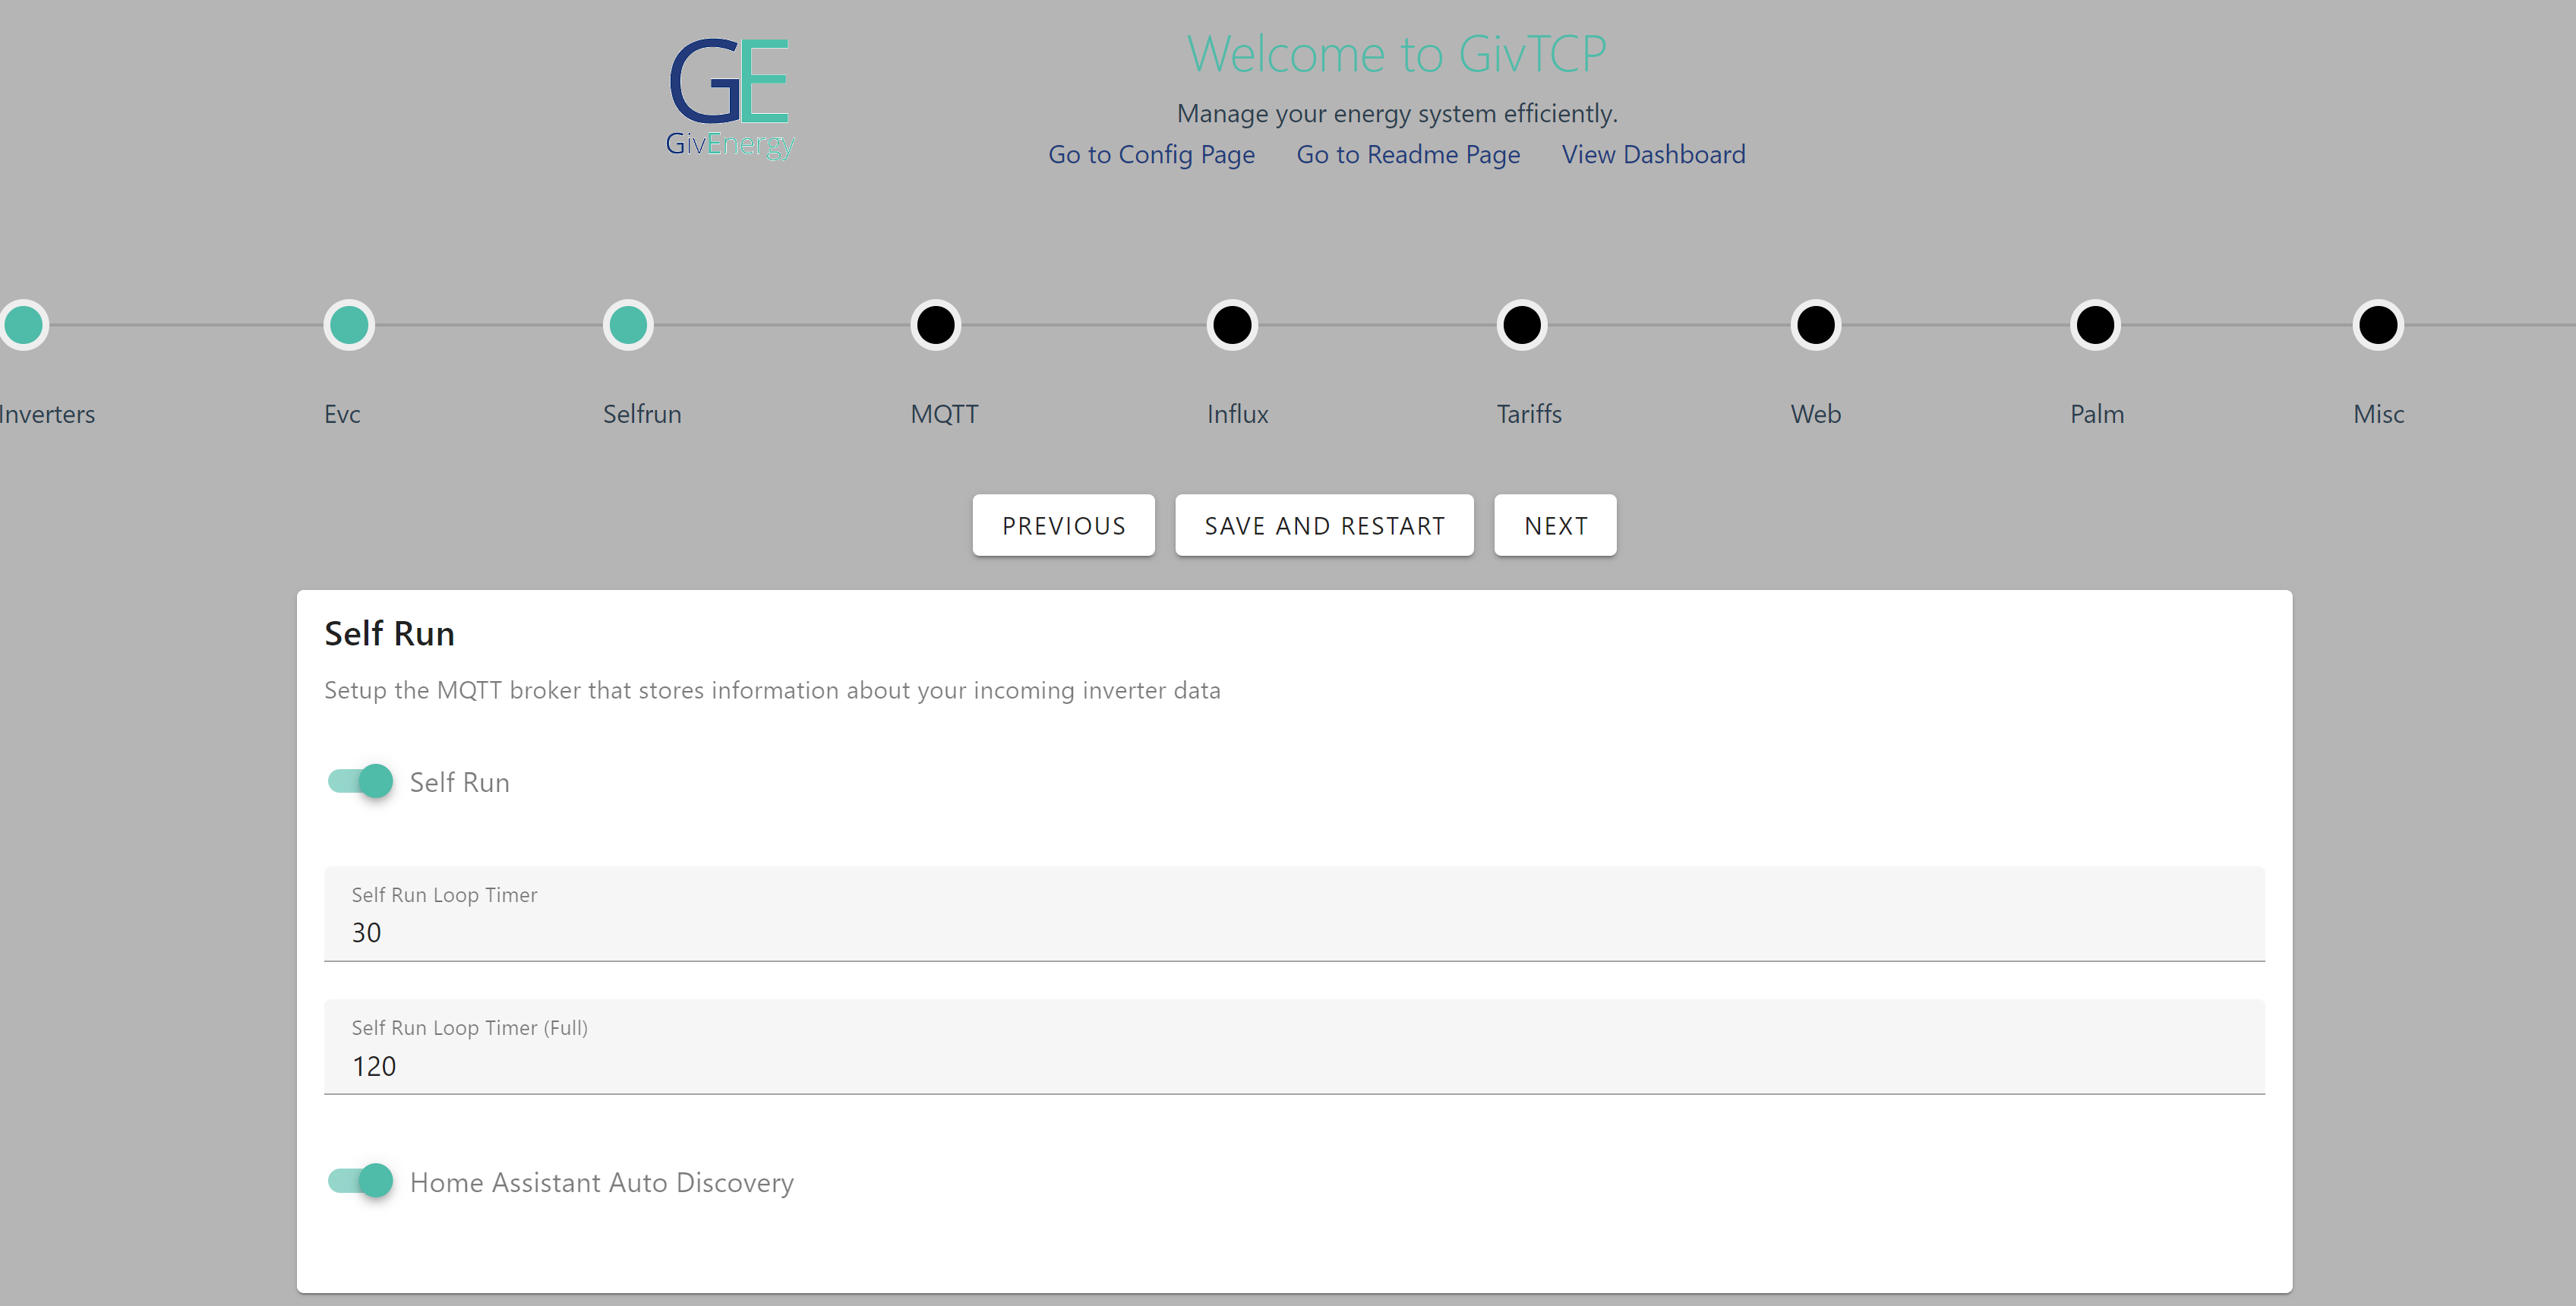Open Go to Config Page link
The height and width of the screenshot is (1306, 2576).
pos(1151,155)
